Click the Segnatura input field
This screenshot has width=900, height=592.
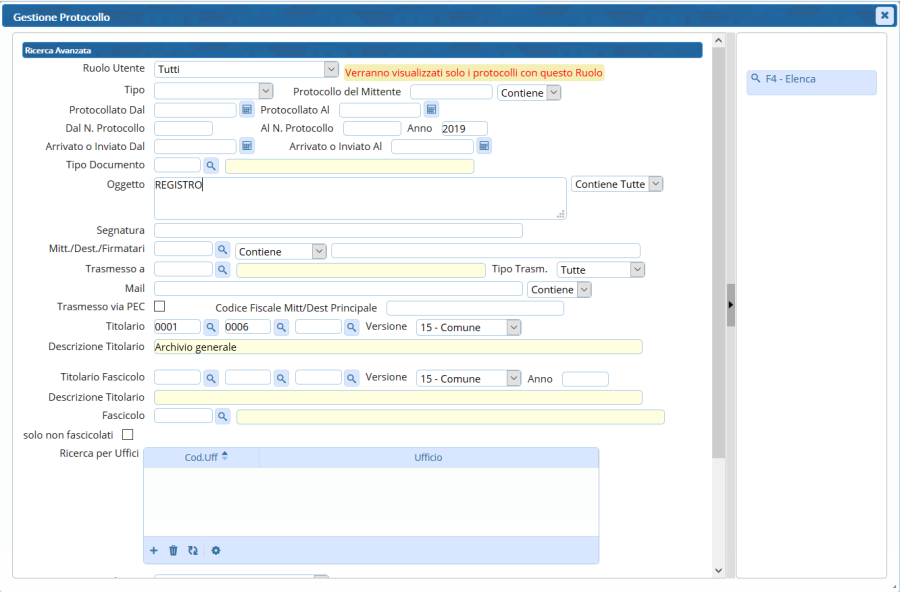[x=338, y=231]
